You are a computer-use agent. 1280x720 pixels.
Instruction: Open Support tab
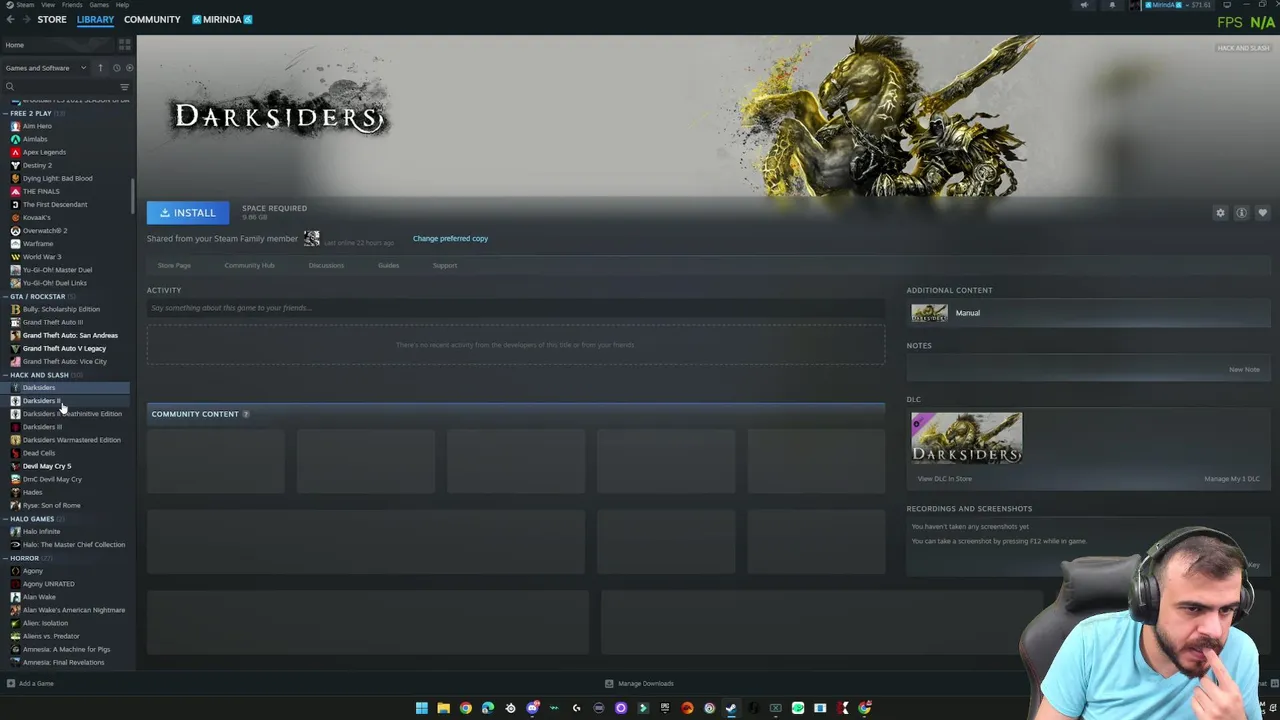click(x=445, y=266)
